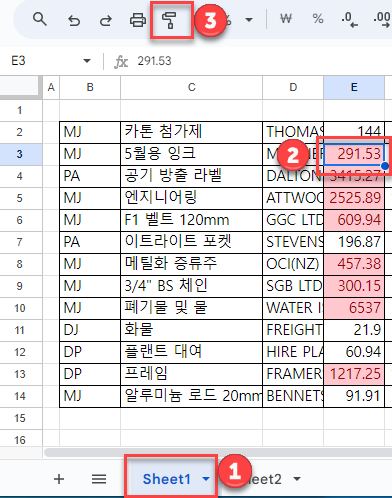Select column C header

[x=191, y=87]
